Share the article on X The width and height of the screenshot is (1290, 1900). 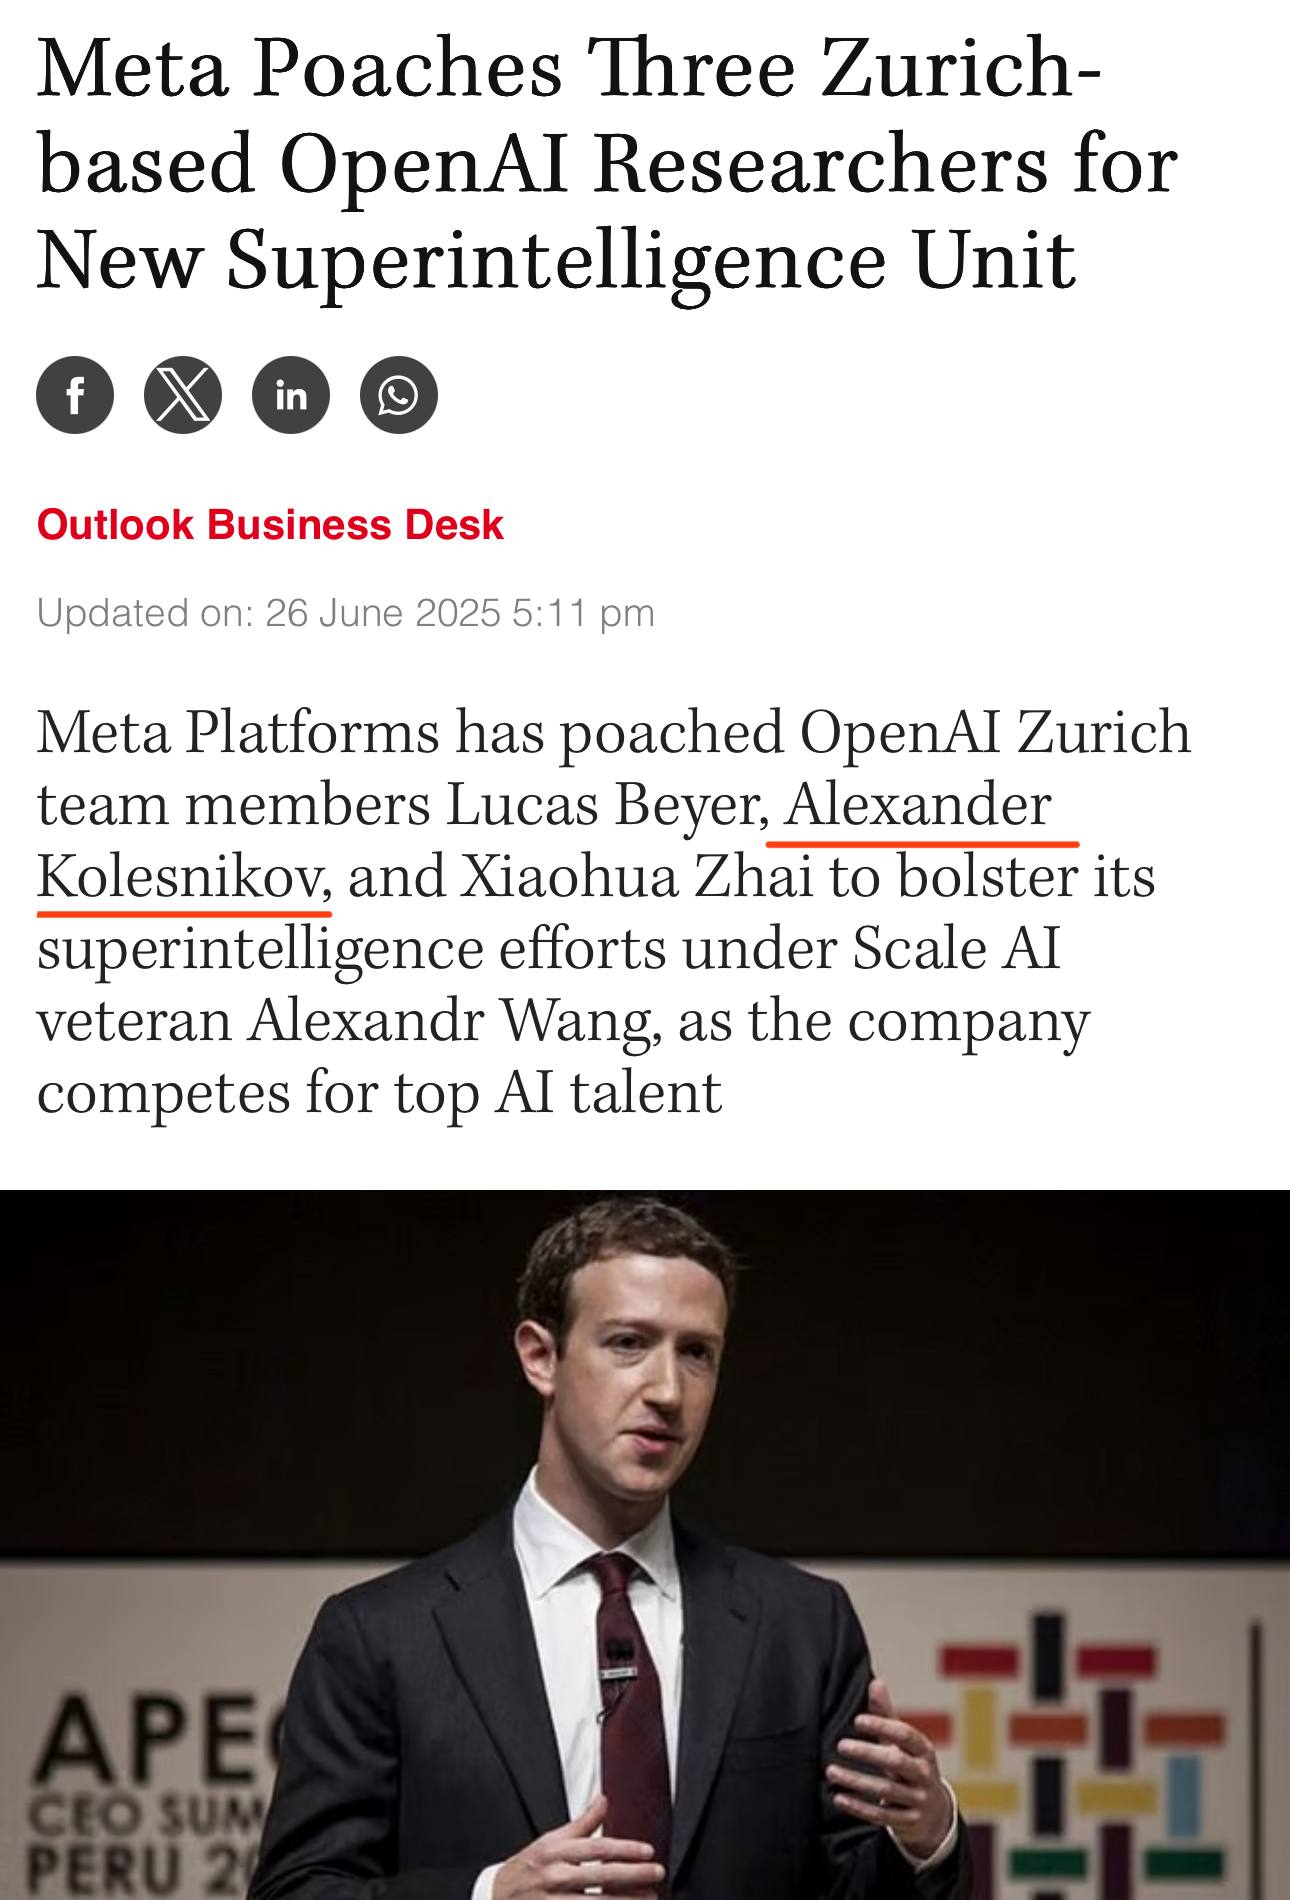(183, 395)
